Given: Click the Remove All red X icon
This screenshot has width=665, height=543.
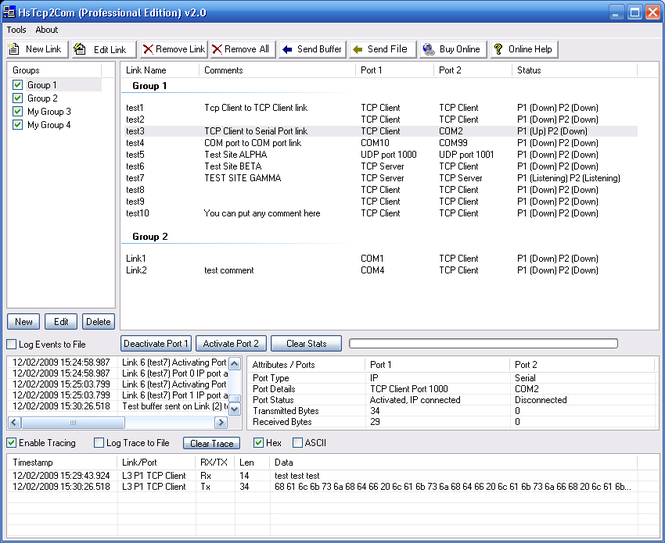Looking at the screenshot, I should (216, 49).
